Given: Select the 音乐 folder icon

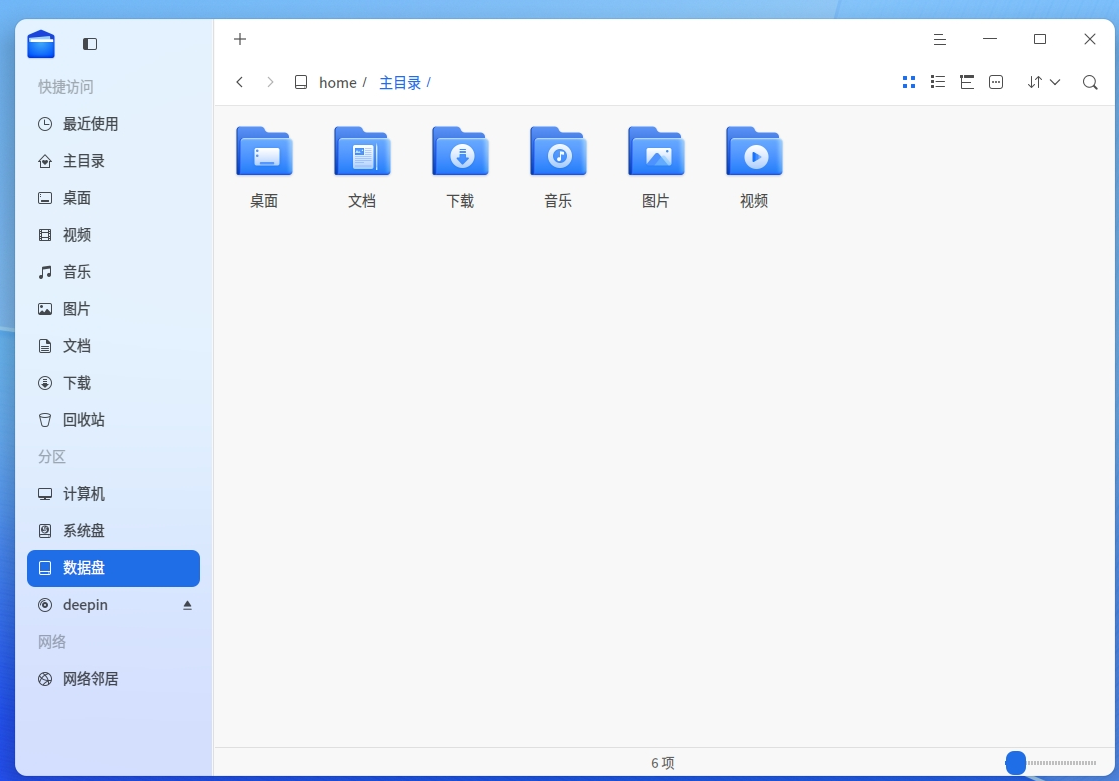Looking at the screenshot, I should click(x=558, y=151).
